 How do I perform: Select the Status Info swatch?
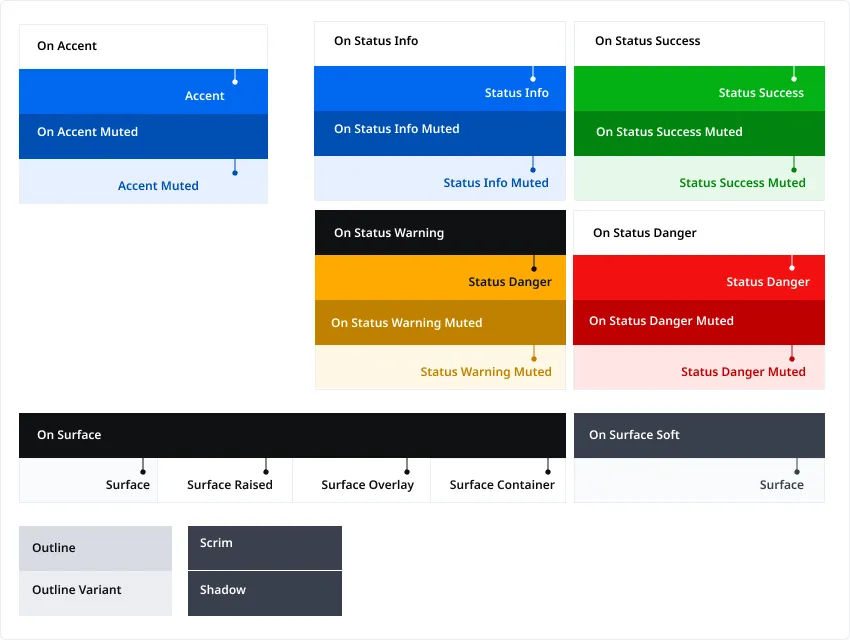pyautogui.click(x=440, y=91)
